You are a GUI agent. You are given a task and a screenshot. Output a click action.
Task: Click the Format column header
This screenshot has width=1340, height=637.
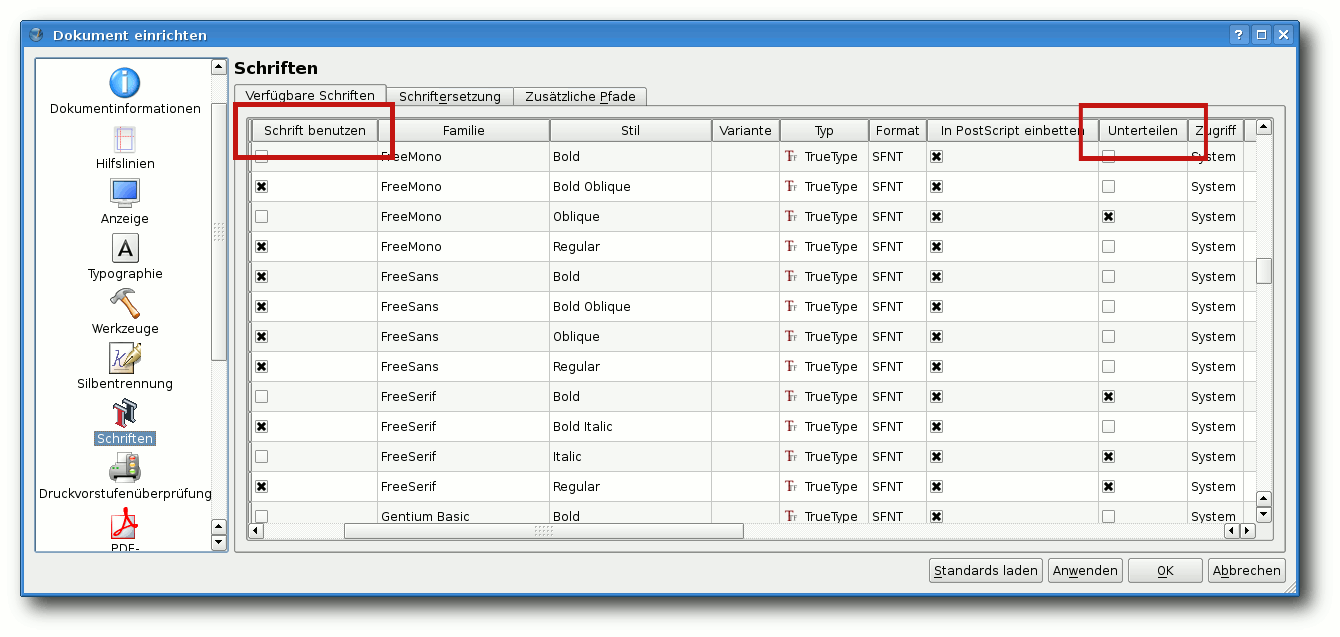[897, 130]
